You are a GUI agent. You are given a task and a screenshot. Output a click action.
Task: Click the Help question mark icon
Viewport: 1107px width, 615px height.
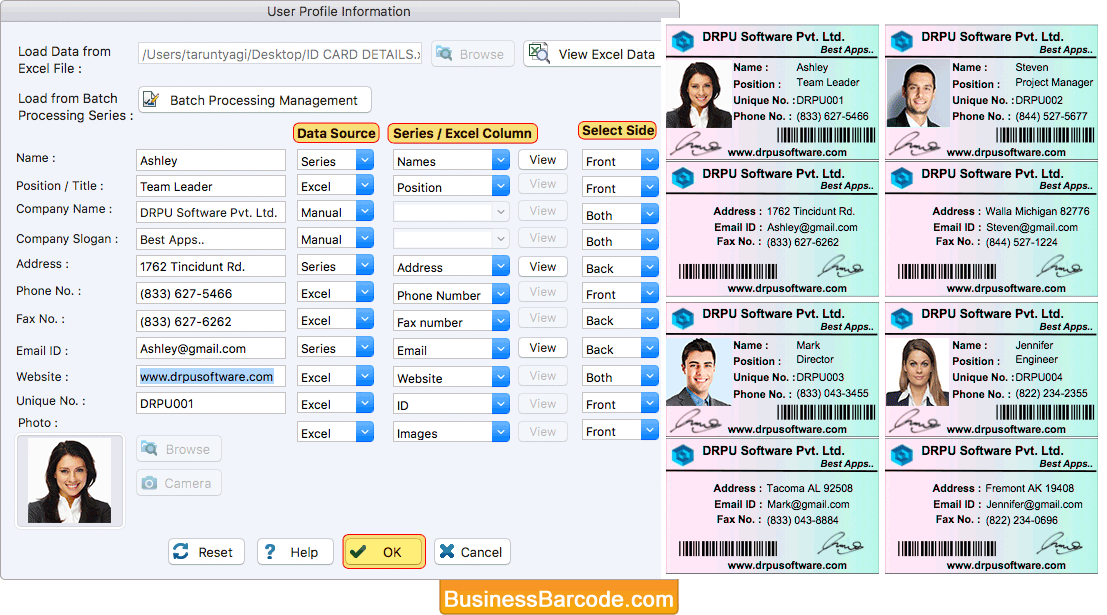point(270,551)
